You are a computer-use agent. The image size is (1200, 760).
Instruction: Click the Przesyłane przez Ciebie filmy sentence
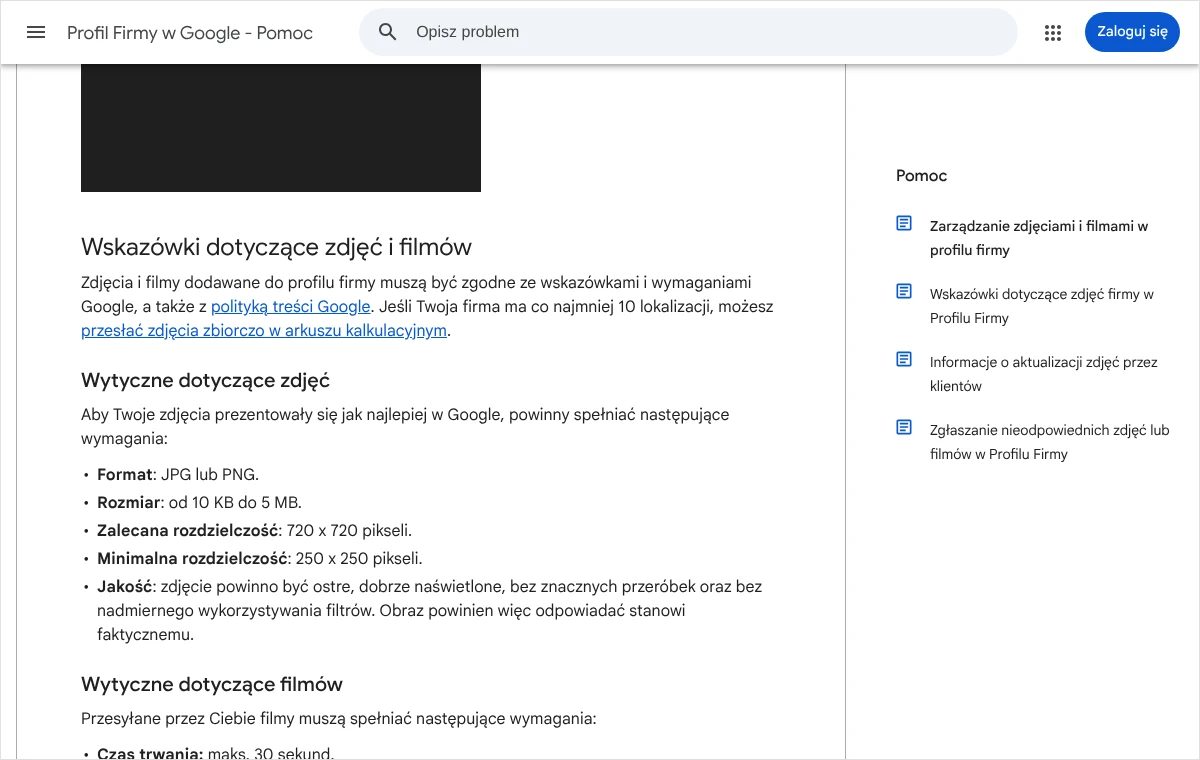coord(339,719)
